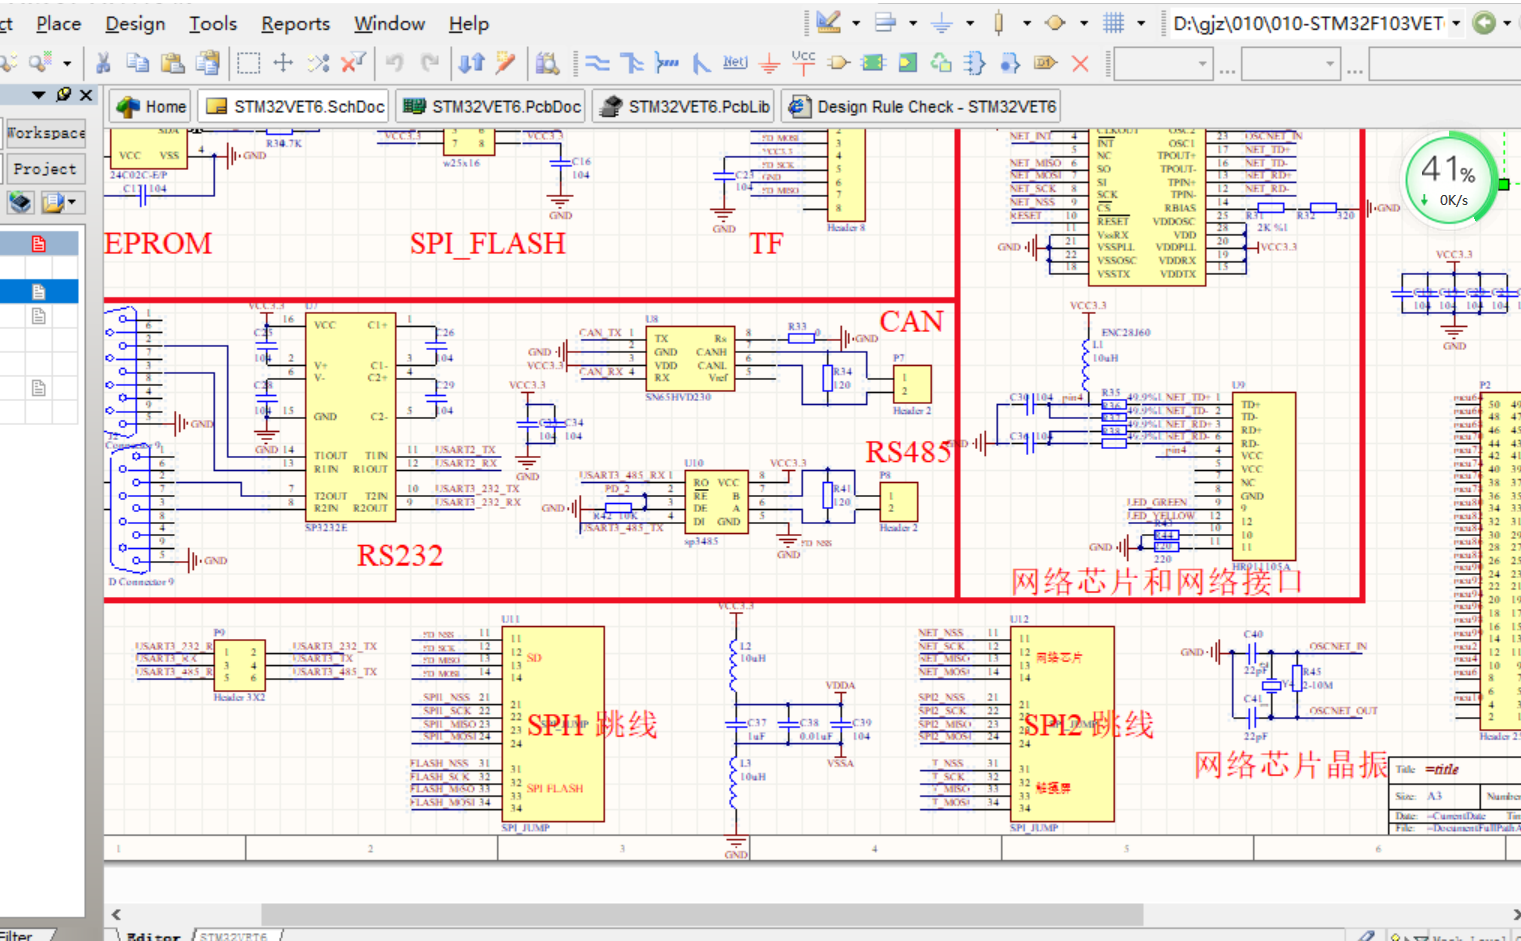Click the Workspace button
Image resolution: width=1521 pixels, height=941 pixels.
pyautogui.click(x=45, y=133)
